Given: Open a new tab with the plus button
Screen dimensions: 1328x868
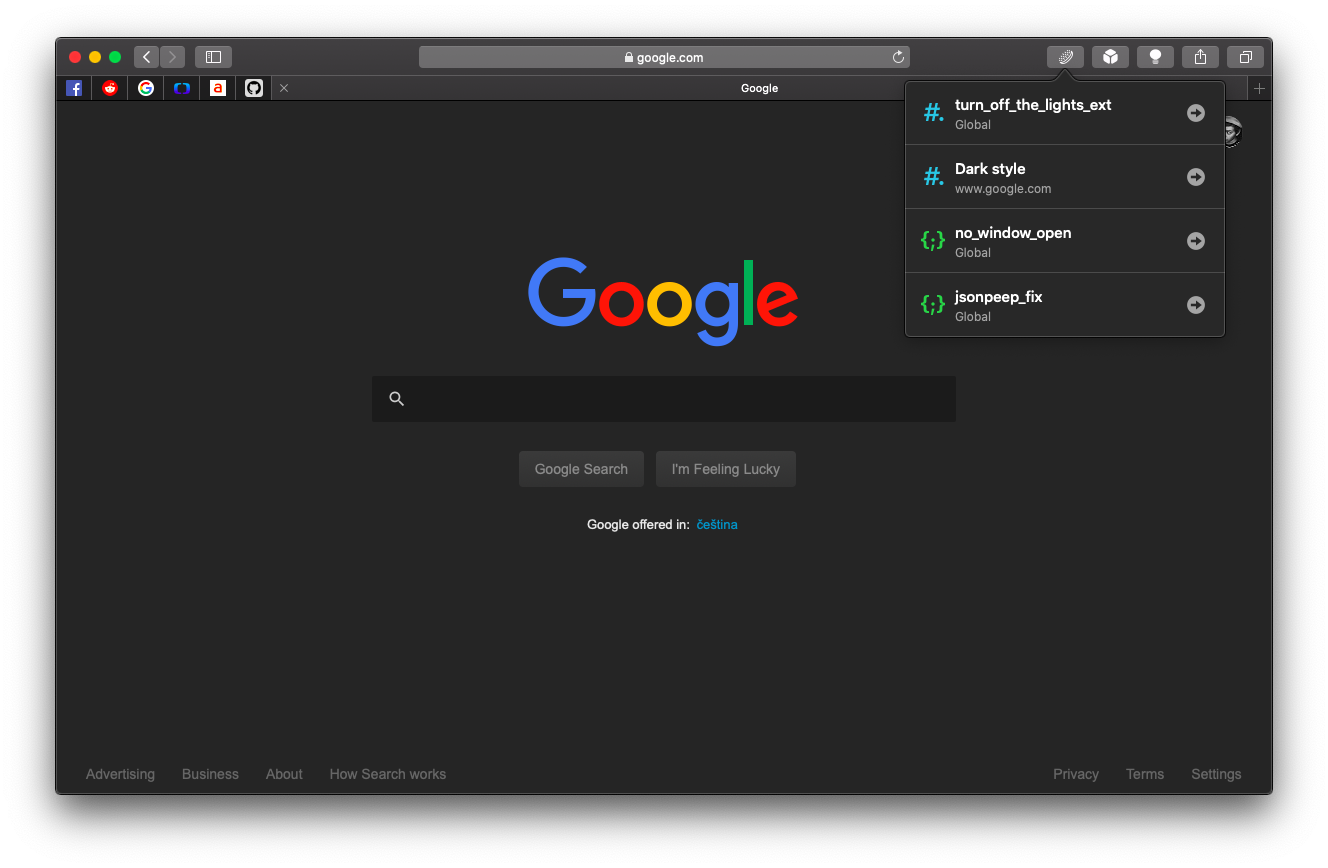Looking at the screenshot, I should tap(1259, 88).
